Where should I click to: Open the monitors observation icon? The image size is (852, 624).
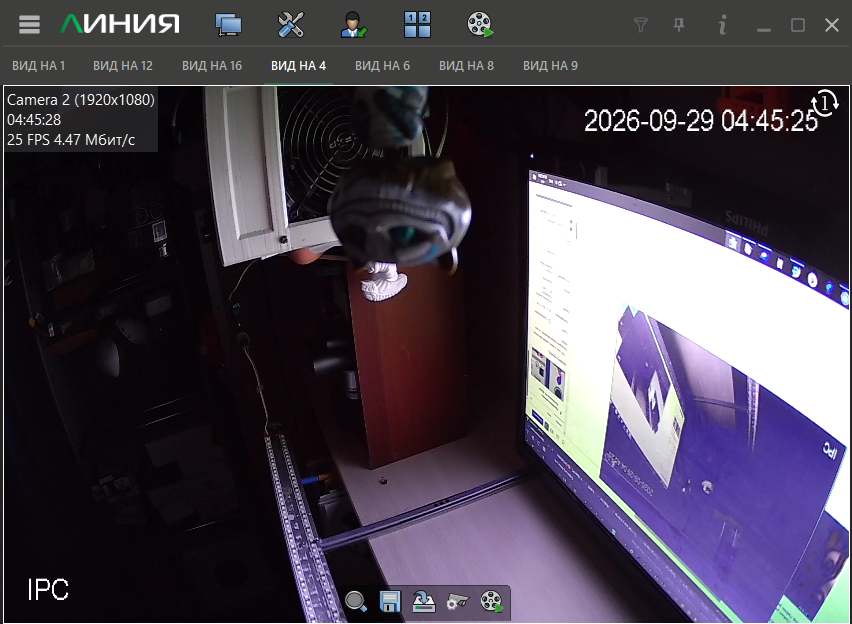click(228, 25)
